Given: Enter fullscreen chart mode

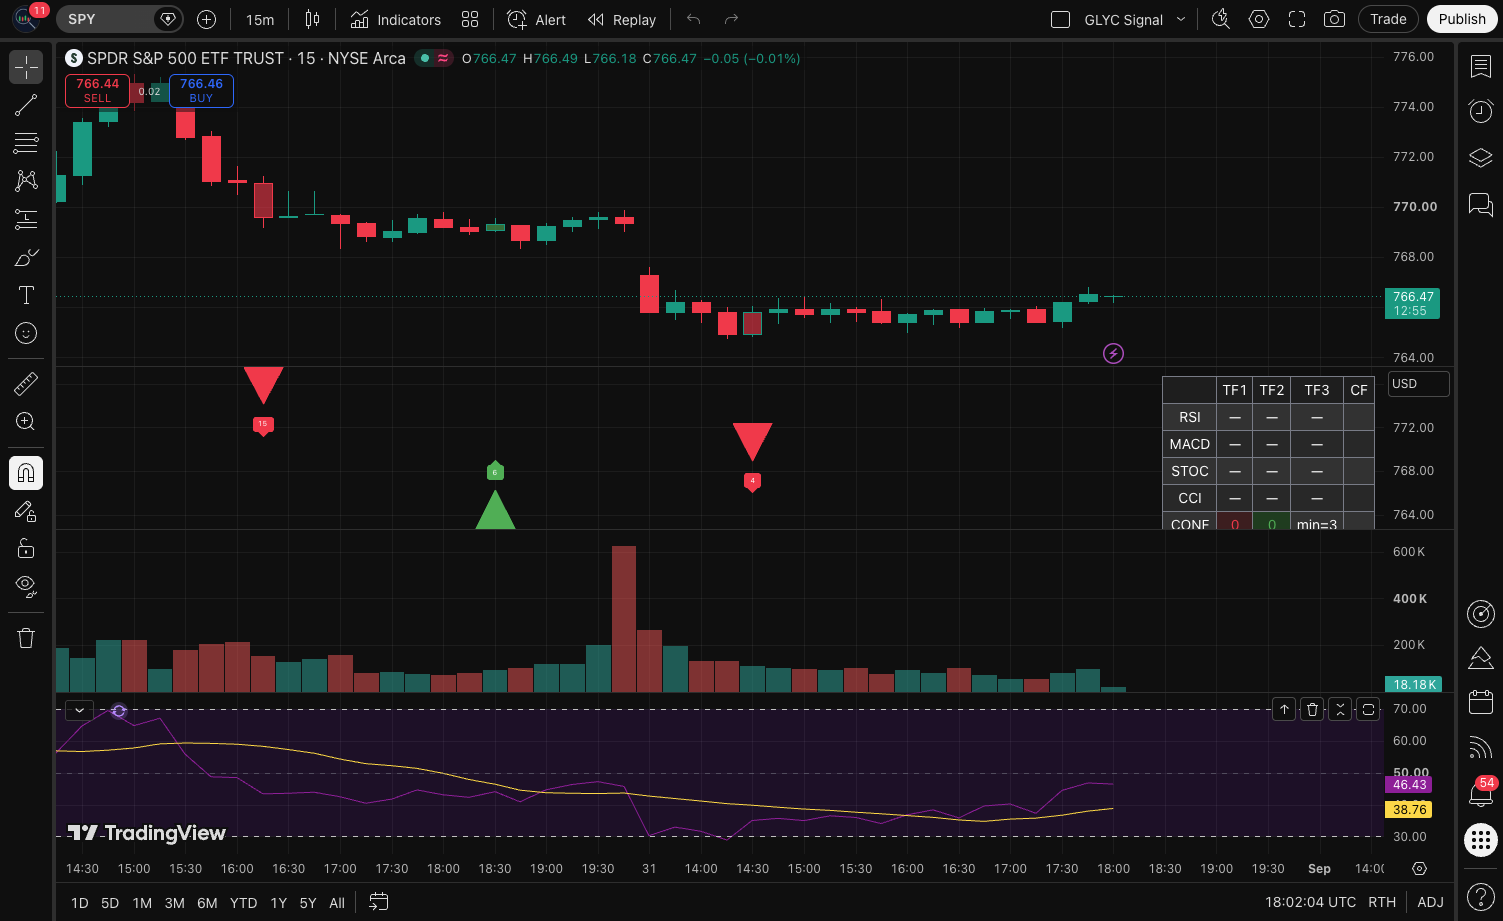Looking at the screenshot, I should (x=1297, y=19).
